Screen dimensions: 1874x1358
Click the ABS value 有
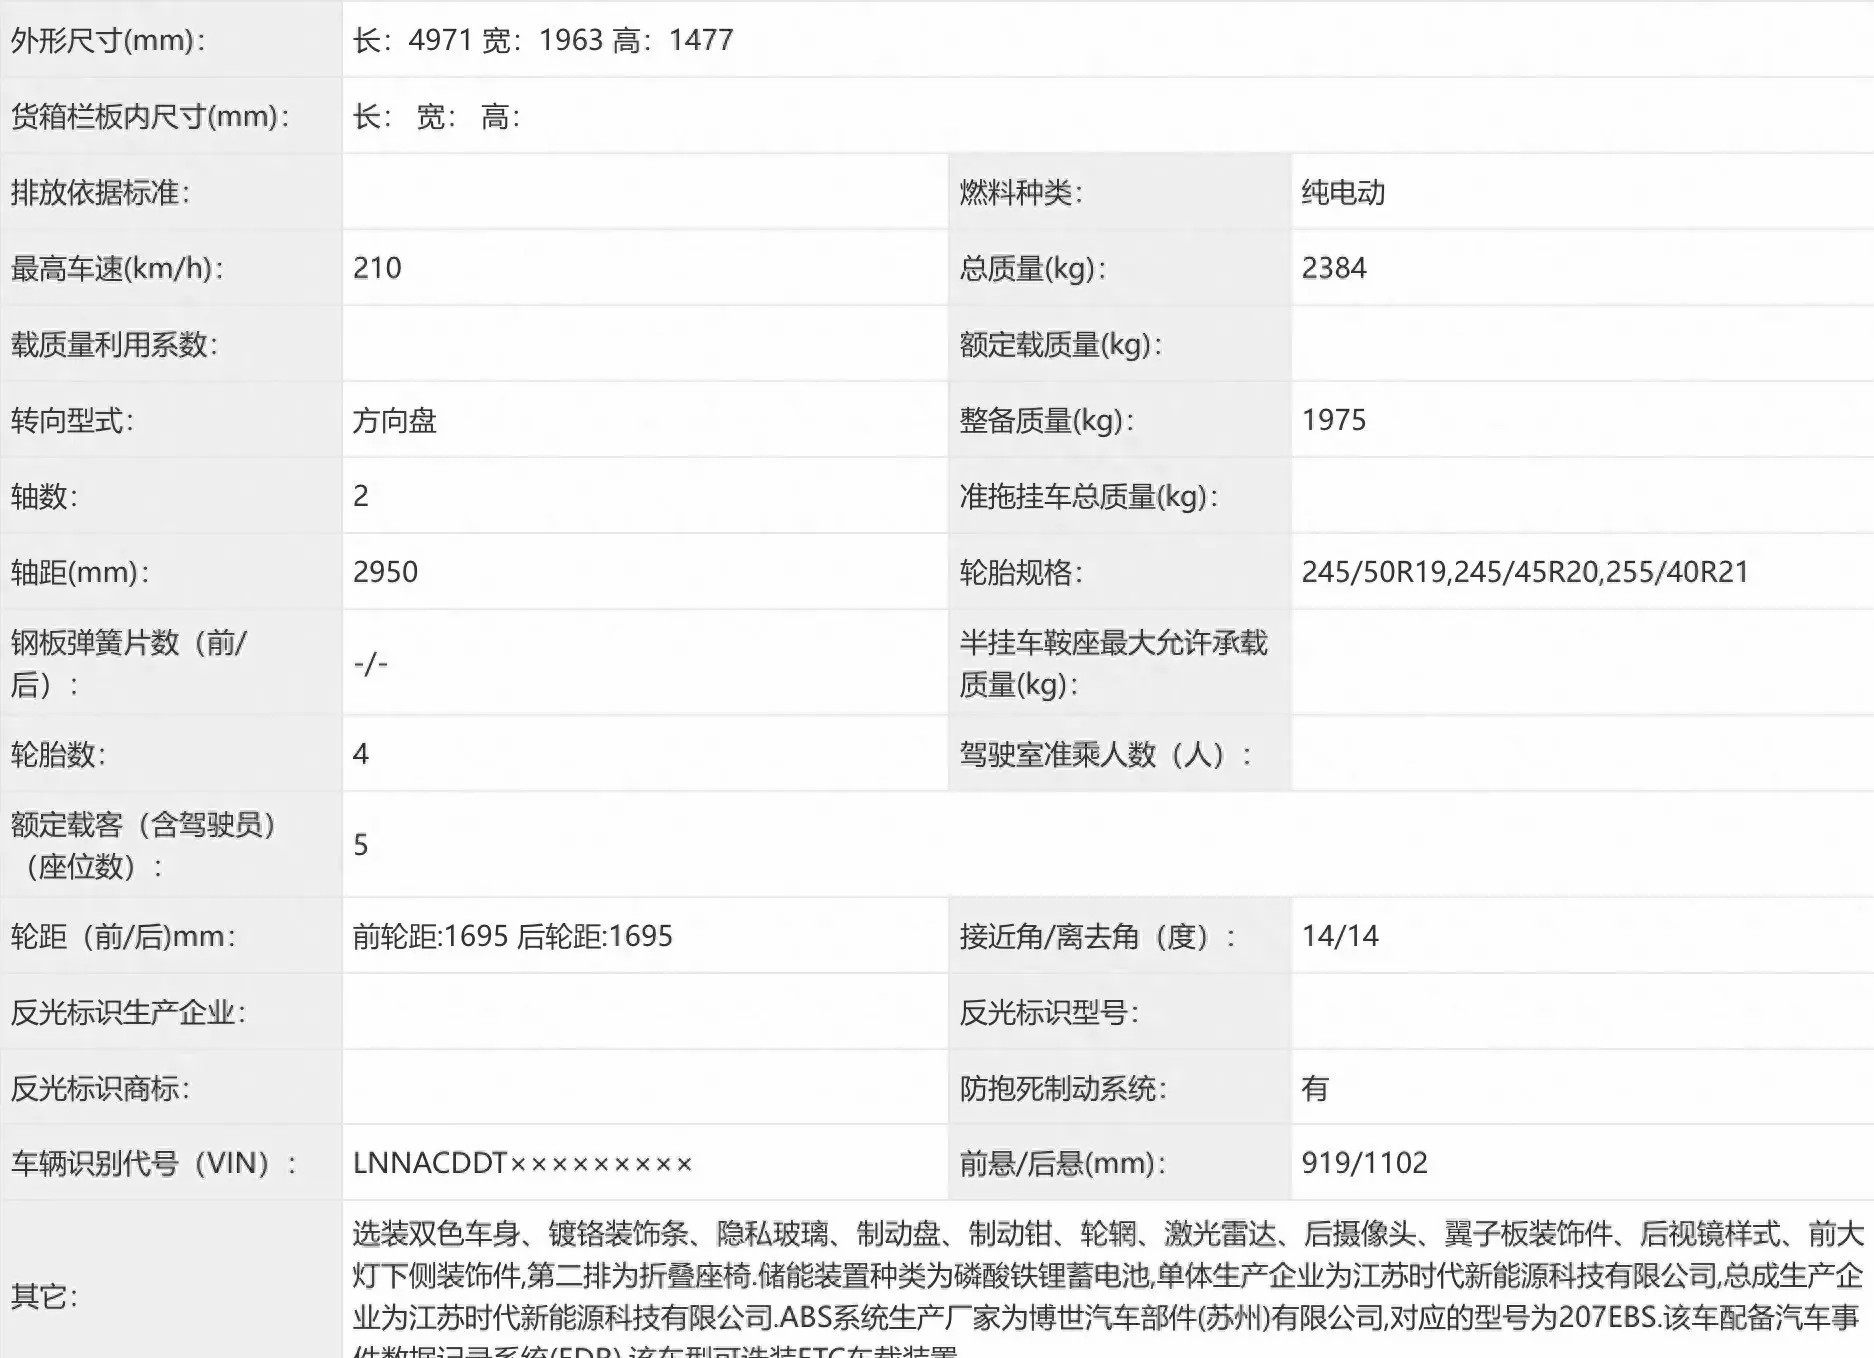[x=1315, y=1088]
